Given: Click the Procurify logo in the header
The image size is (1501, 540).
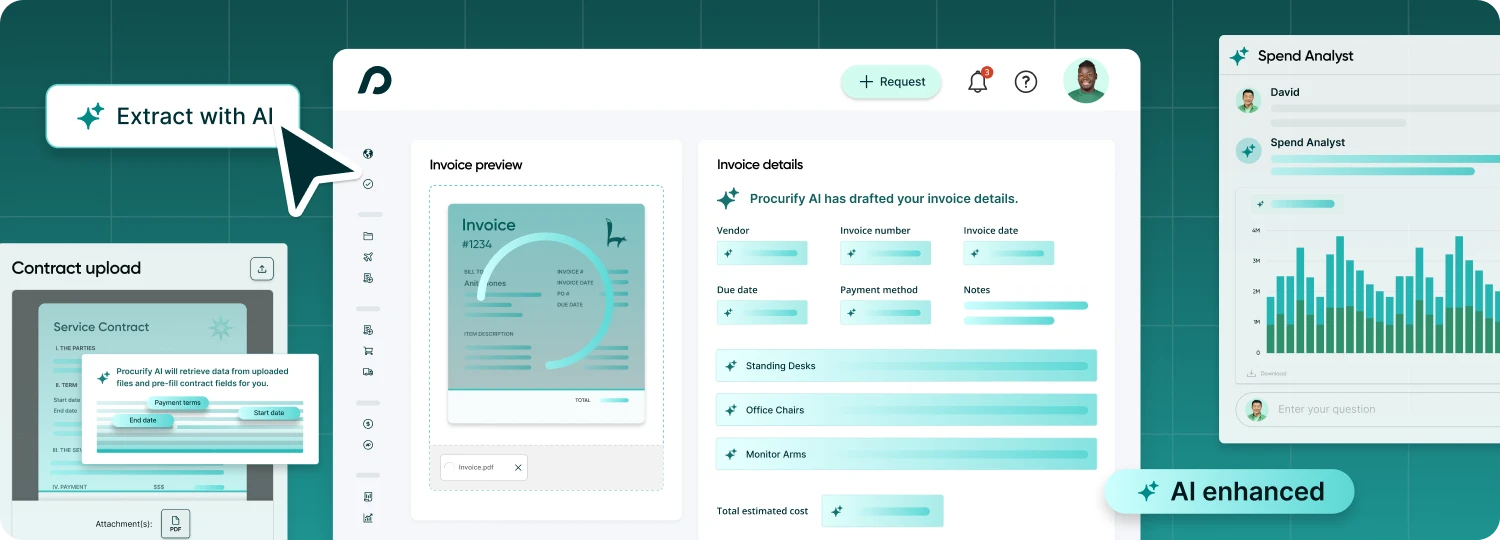Looking at the screenshot, I should (375, 81).
